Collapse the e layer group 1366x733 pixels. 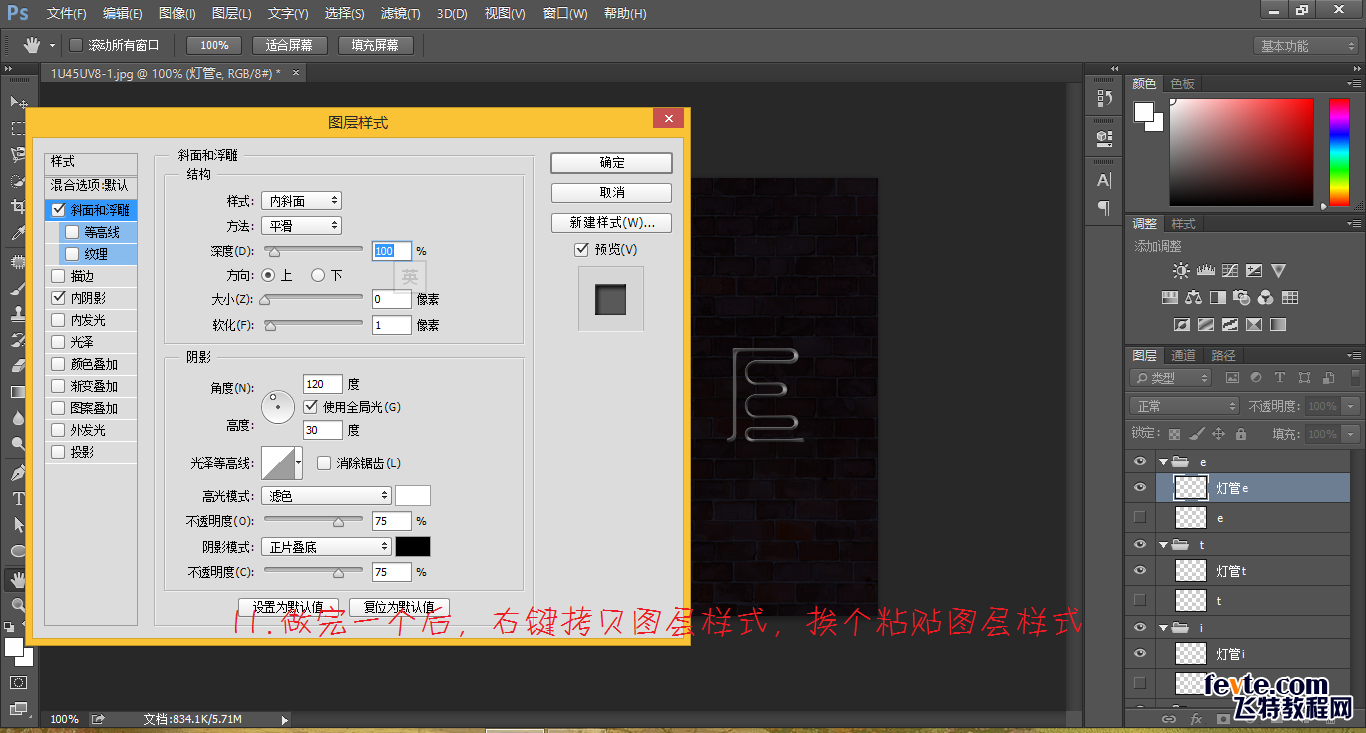(x=1164, y=462)
